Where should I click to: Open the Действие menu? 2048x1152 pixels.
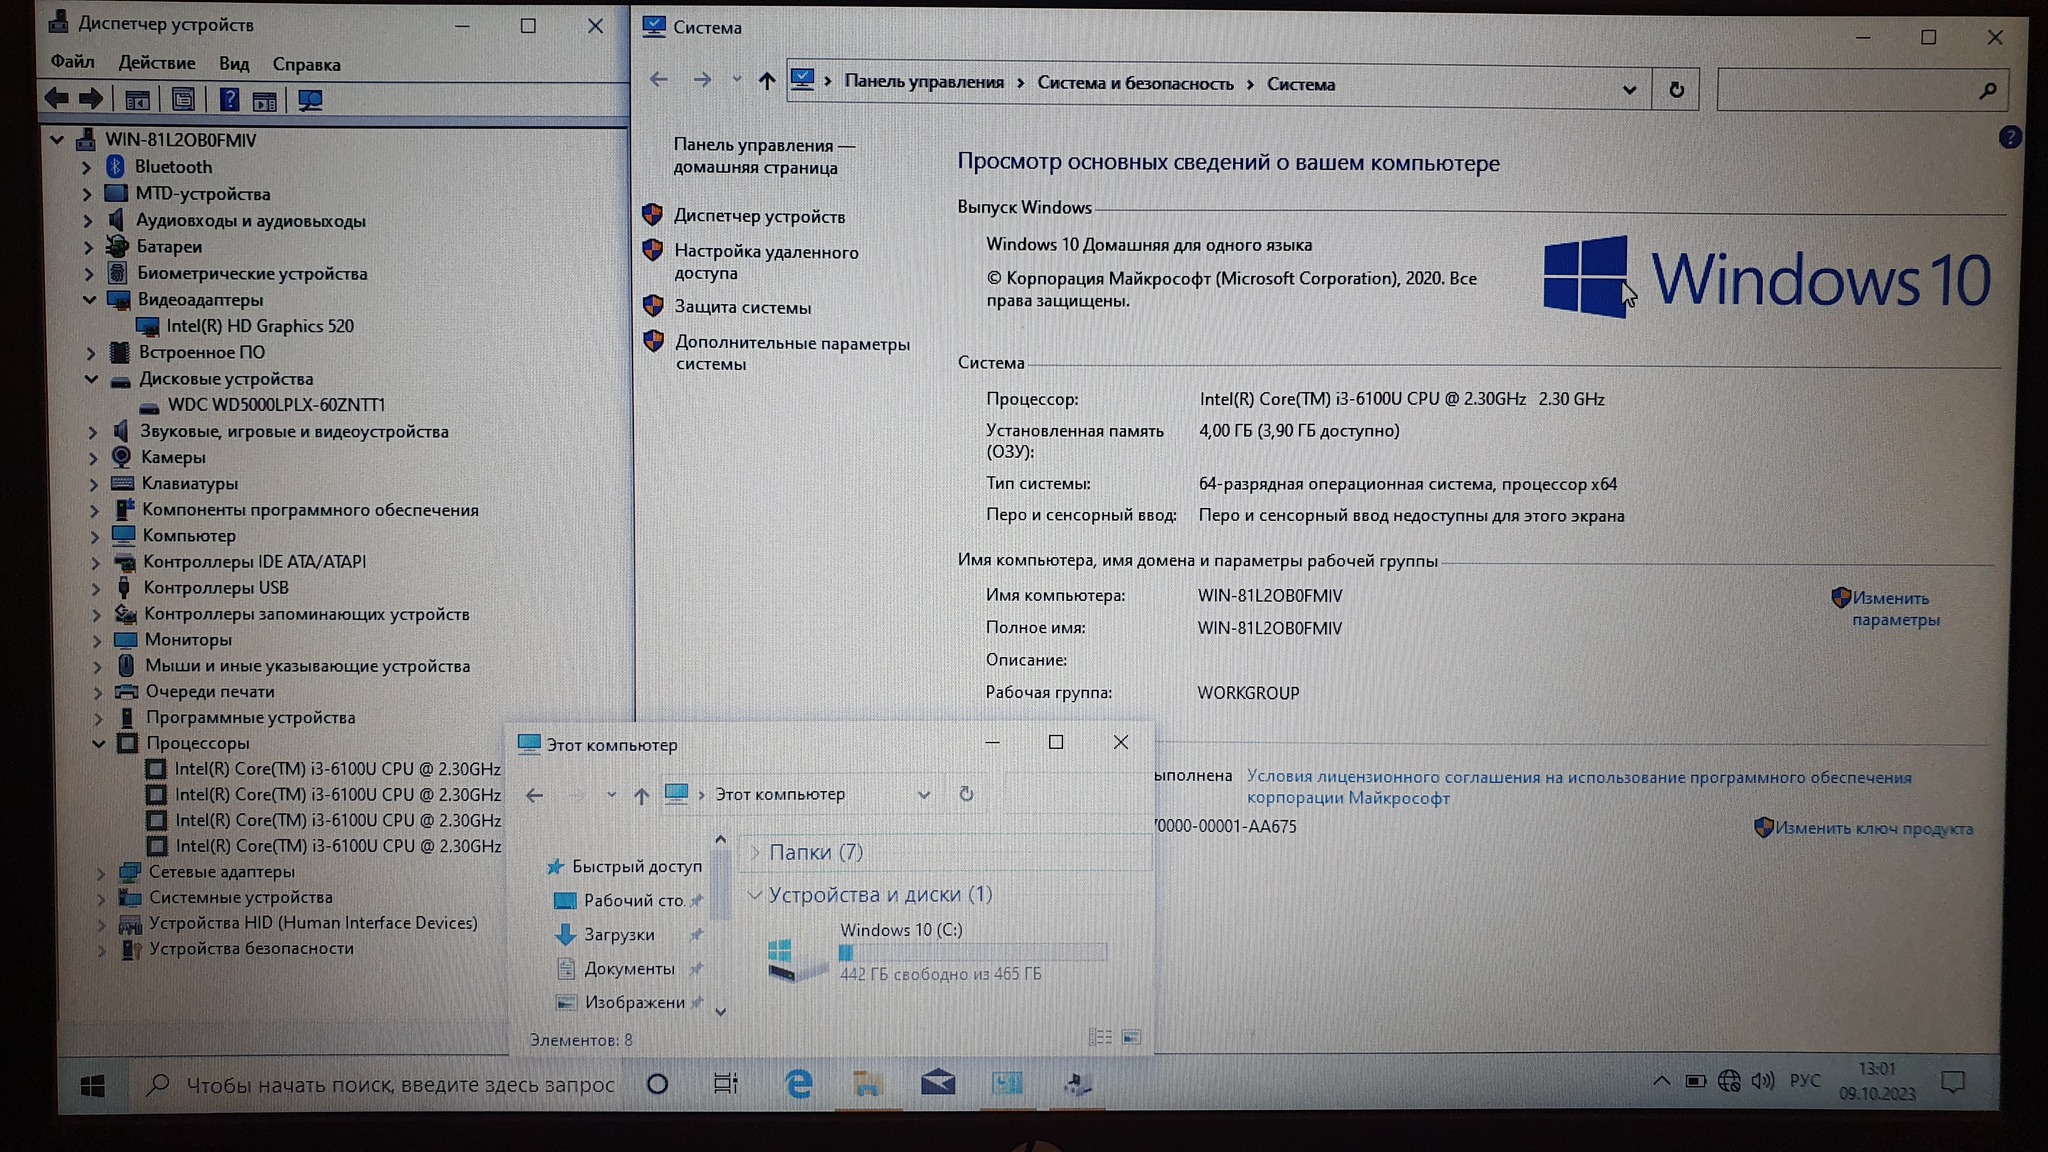(x=157, y=63)
